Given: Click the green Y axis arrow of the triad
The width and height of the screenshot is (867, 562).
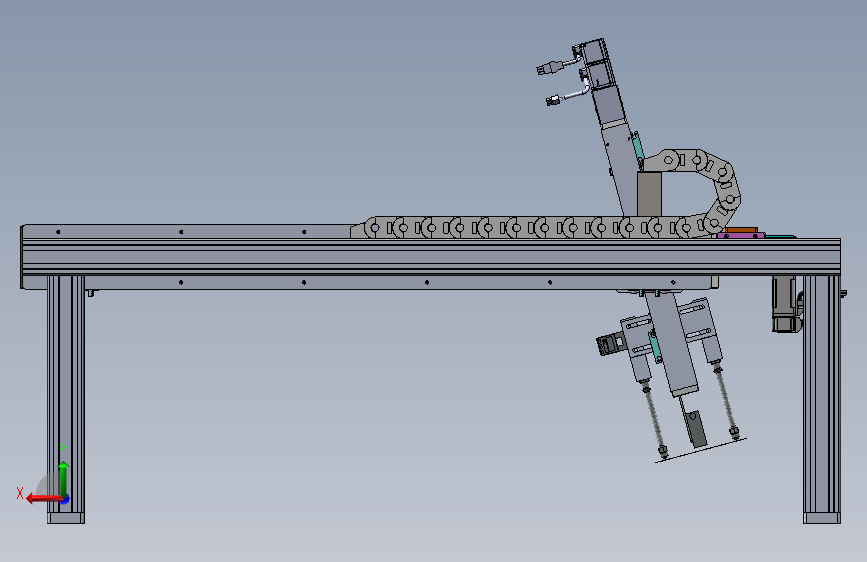Looking at the screenshot, I should 64,479.
